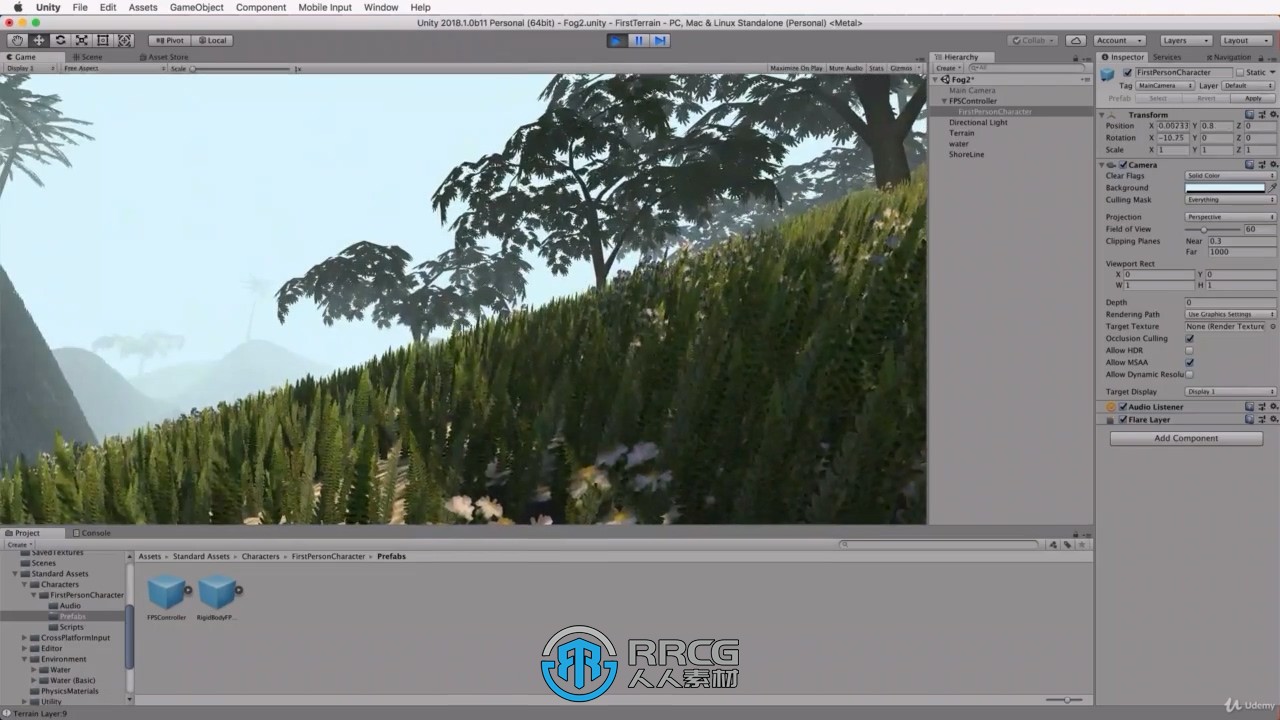Click the FPSController prefab asset
Screen dimensions: 1280x720
click(x=166, y=598)
